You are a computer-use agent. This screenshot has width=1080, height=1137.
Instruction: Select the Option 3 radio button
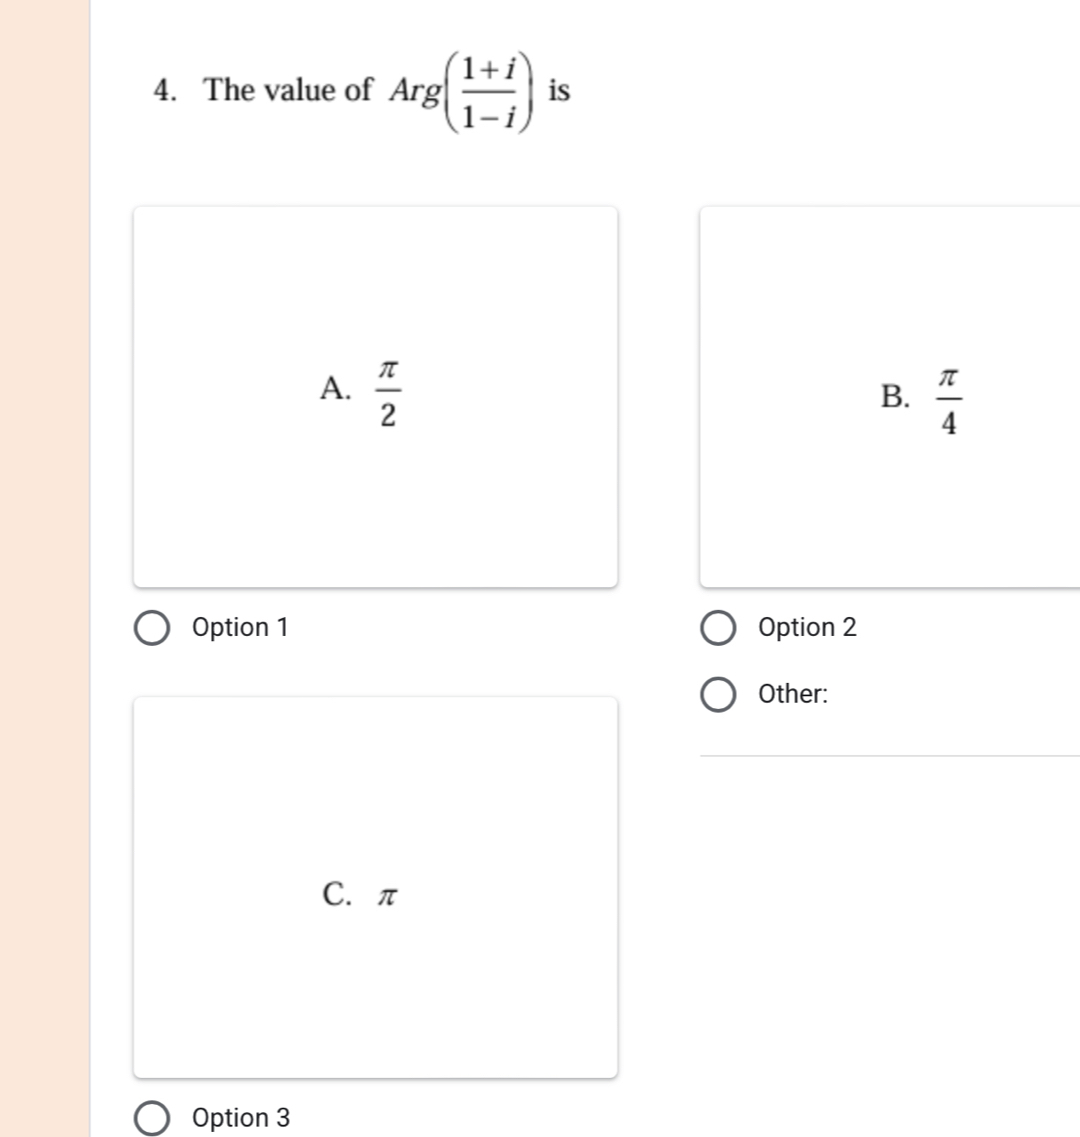152,1119
